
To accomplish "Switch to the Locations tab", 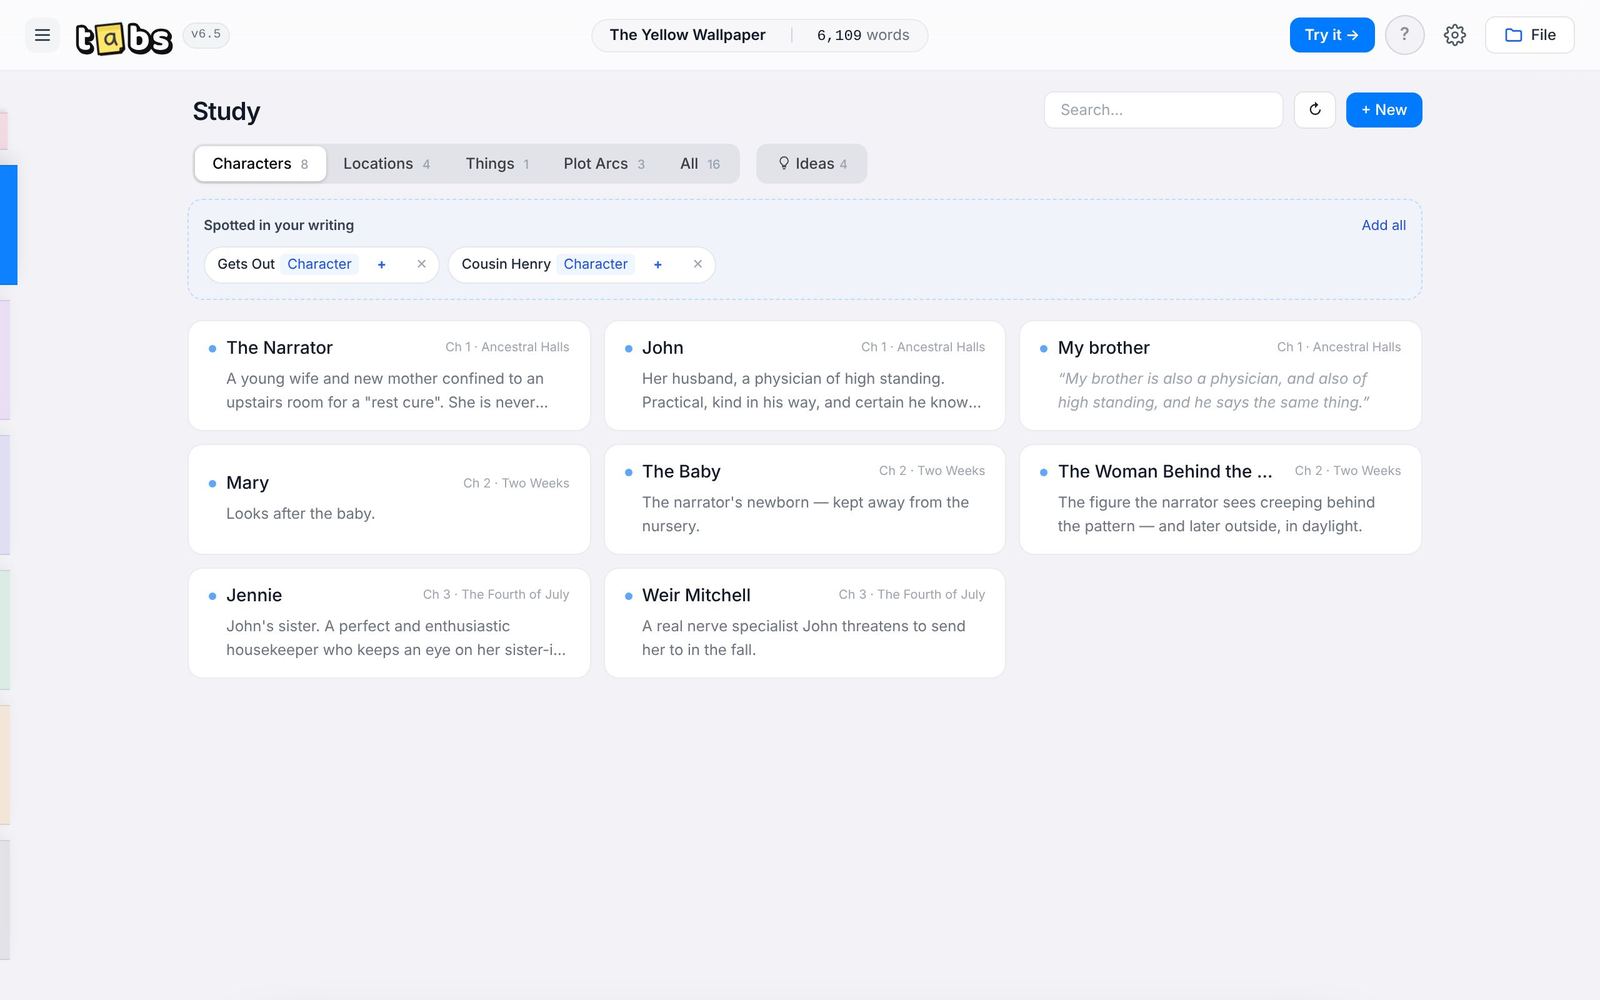I will coord(387,164).
